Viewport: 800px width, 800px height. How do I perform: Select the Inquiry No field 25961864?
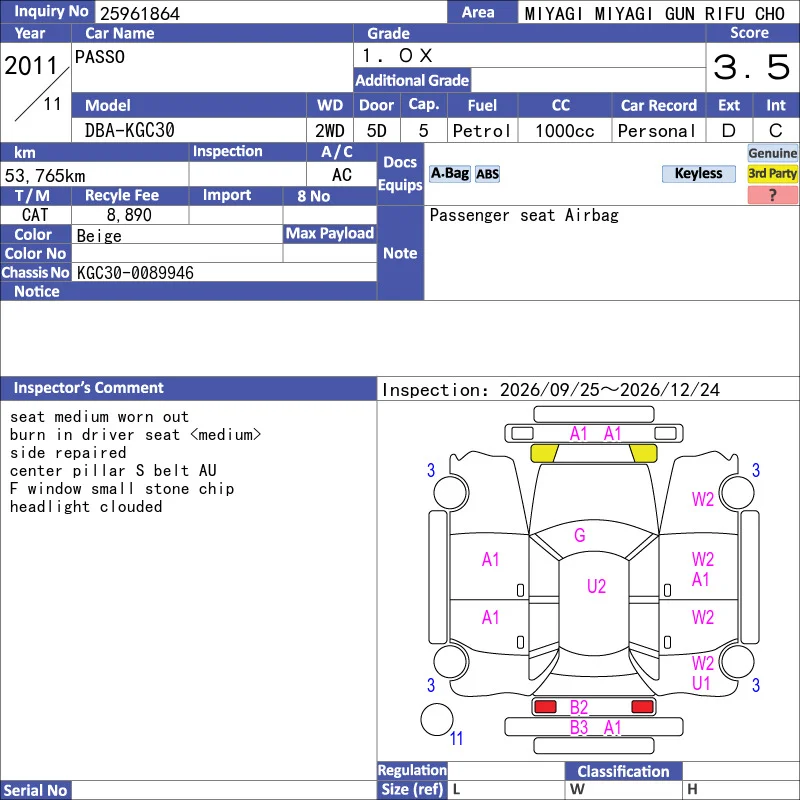pyautogui.click(x=270, y=13)
